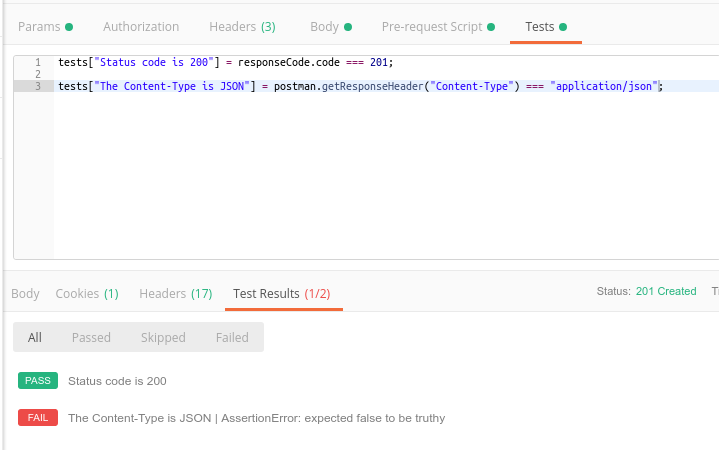Select the failed Content-Type is JSON result
The image size is (719, 450).
256,418
